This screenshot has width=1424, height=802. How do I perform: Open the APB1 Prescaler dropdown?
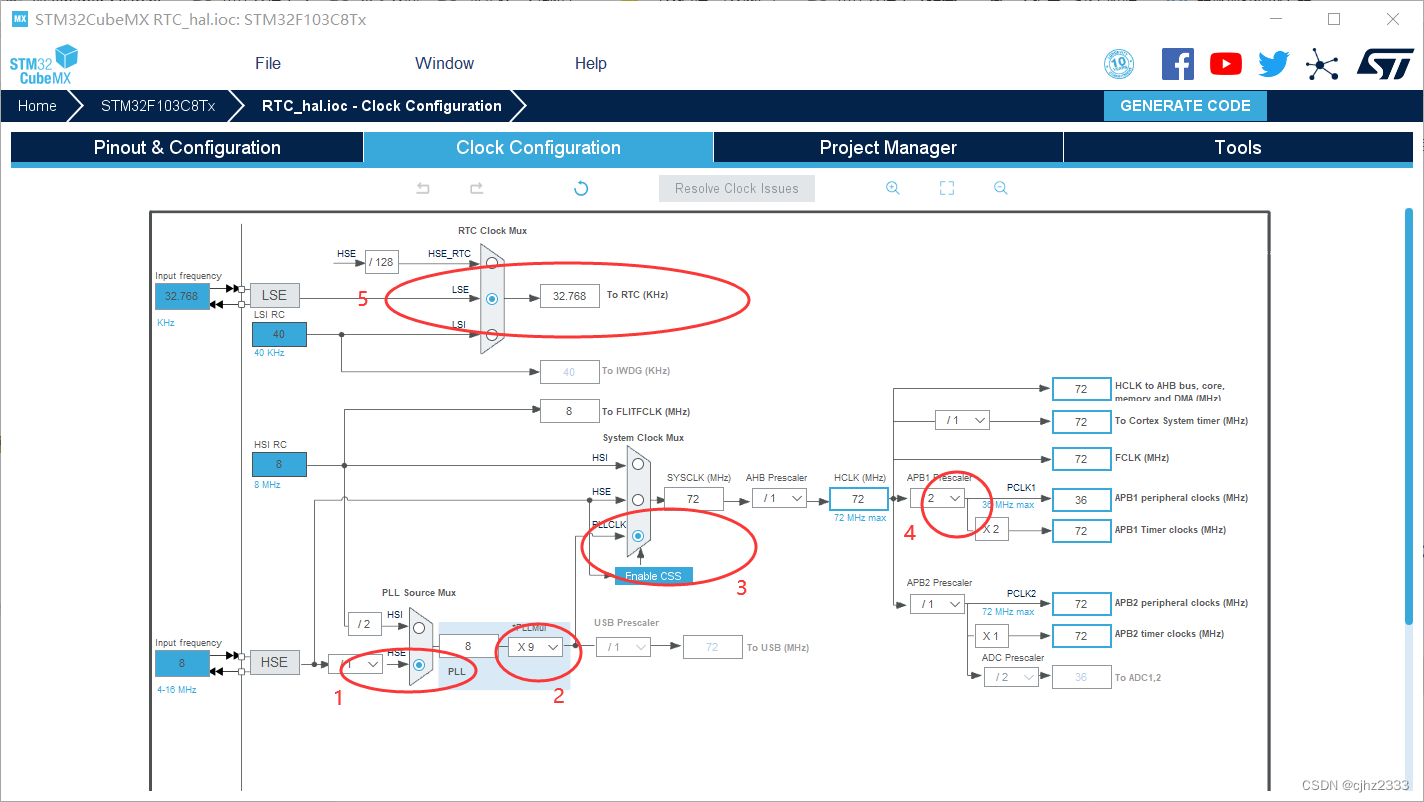(937, 497)
